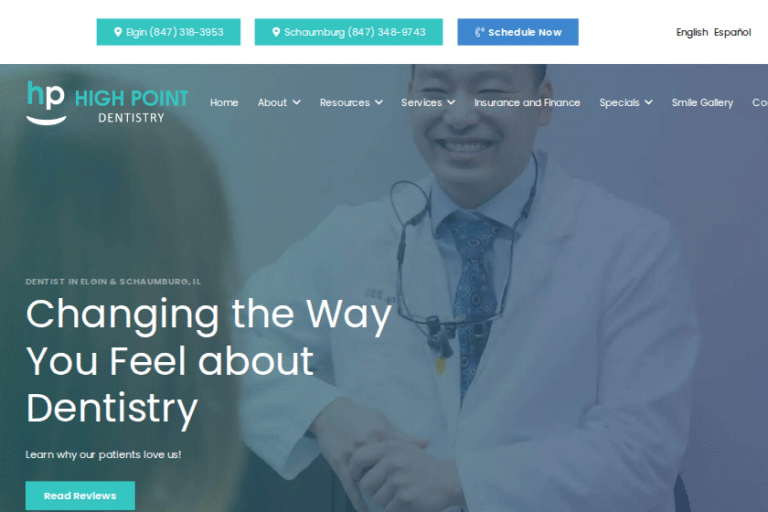Open Insurance and Finance page
The image size is (768, 512).
click(527, 102)
